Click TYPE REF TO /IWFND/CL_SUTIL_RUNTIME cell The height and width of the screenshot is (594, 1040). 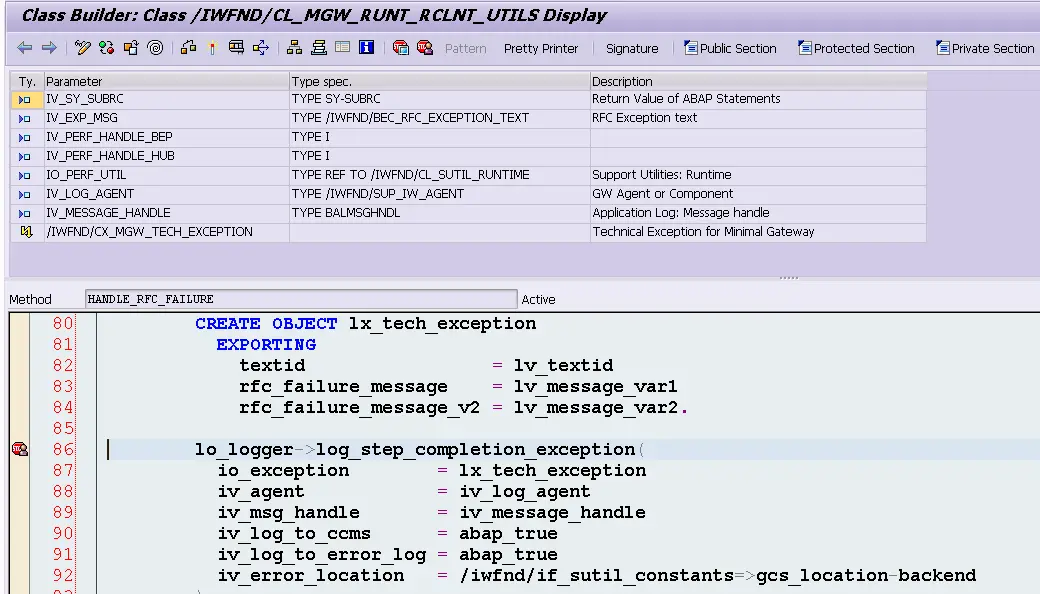tap(440, 175)
